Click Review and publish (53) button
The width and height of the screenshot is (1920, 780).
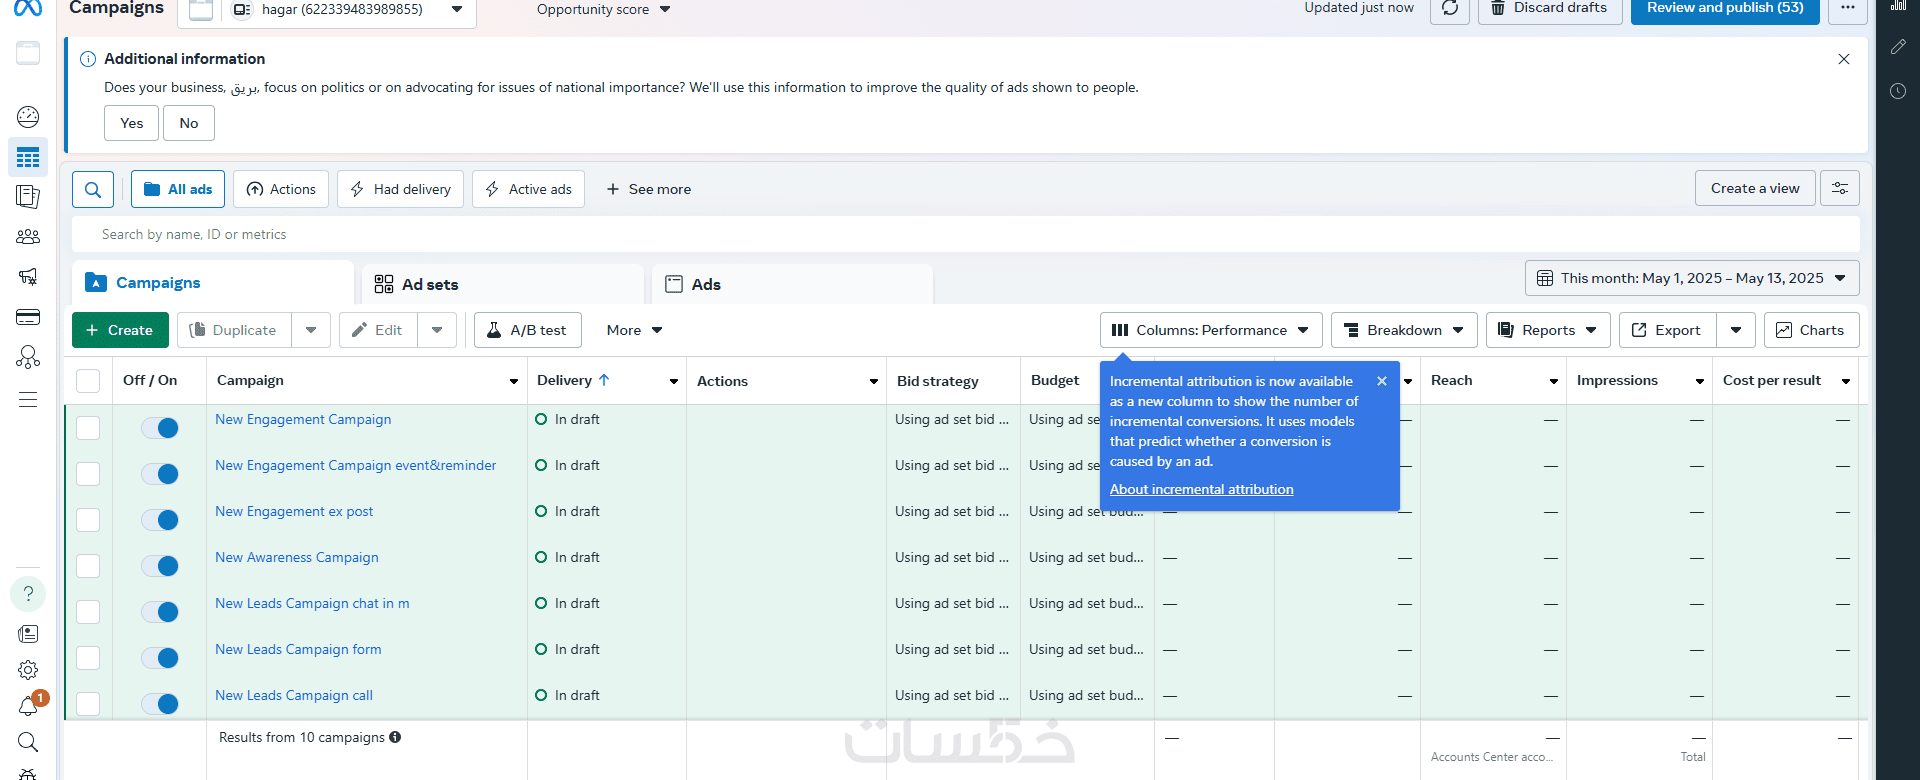(1724, 9)
